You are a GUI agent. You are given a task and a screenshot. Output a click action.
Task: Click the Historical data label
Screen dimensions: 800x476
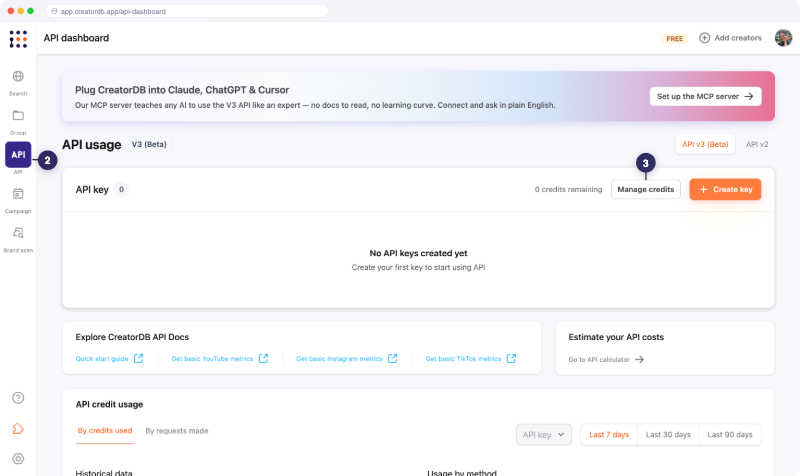click(x=104, y=473)
